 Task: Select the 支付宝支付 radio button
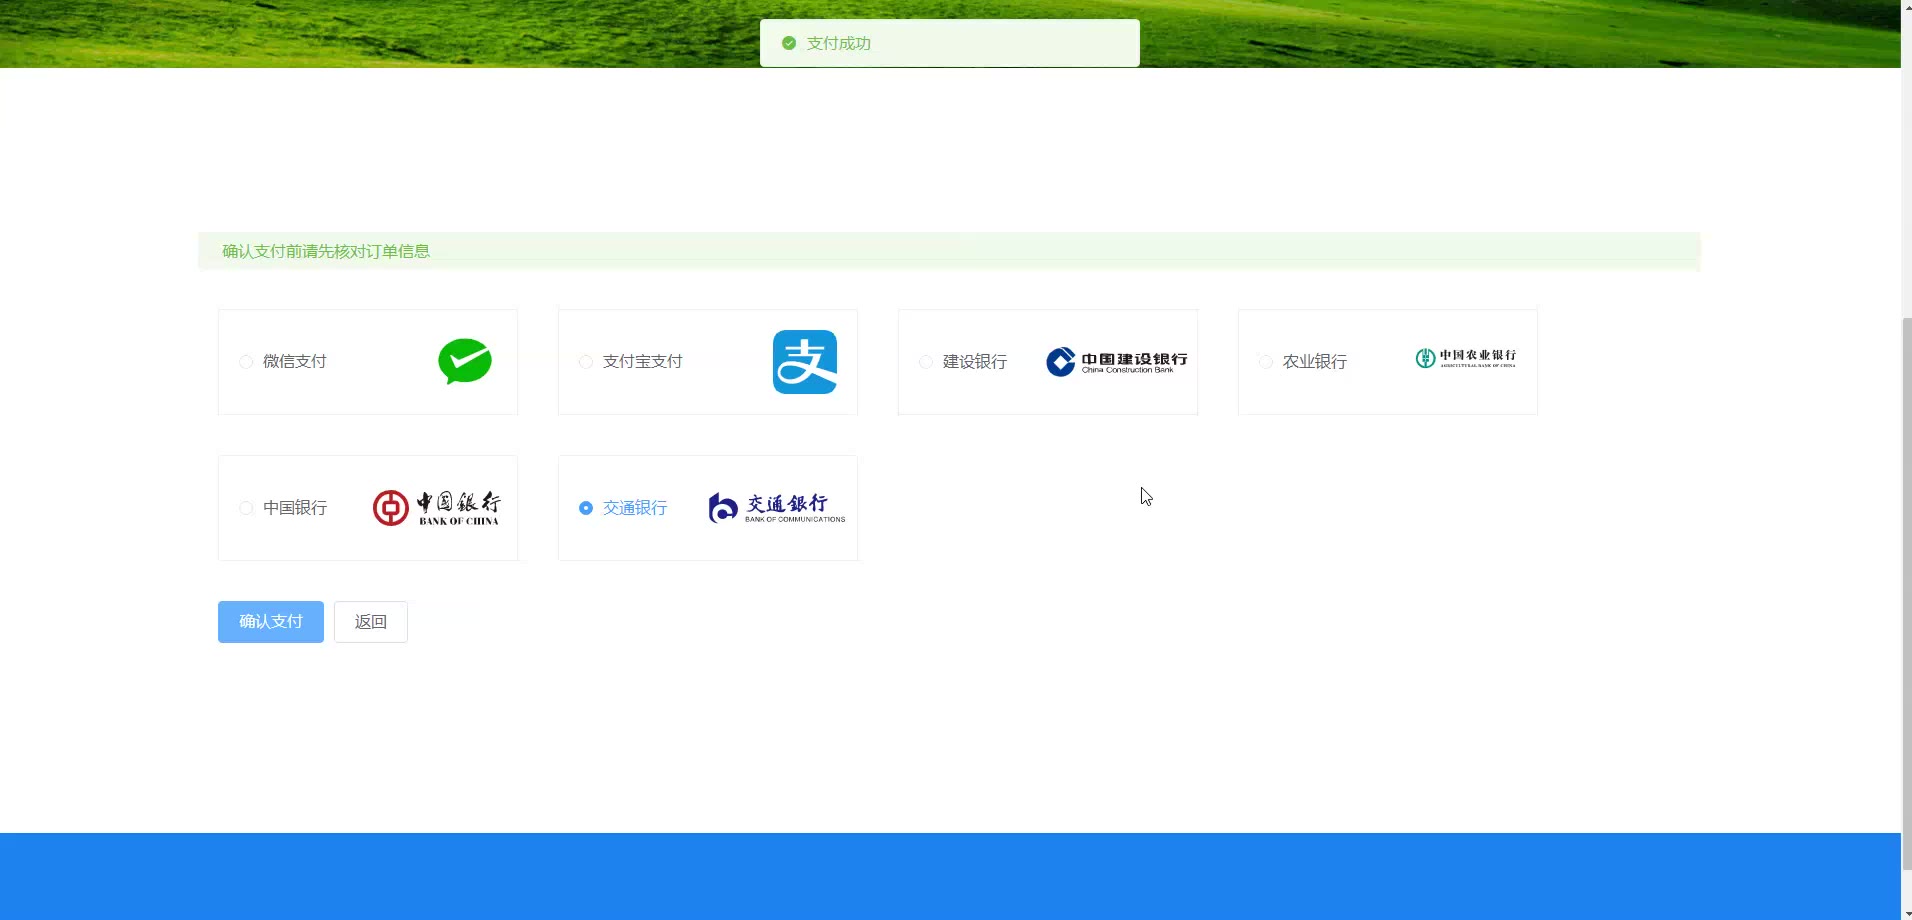(x=586, y=362)
